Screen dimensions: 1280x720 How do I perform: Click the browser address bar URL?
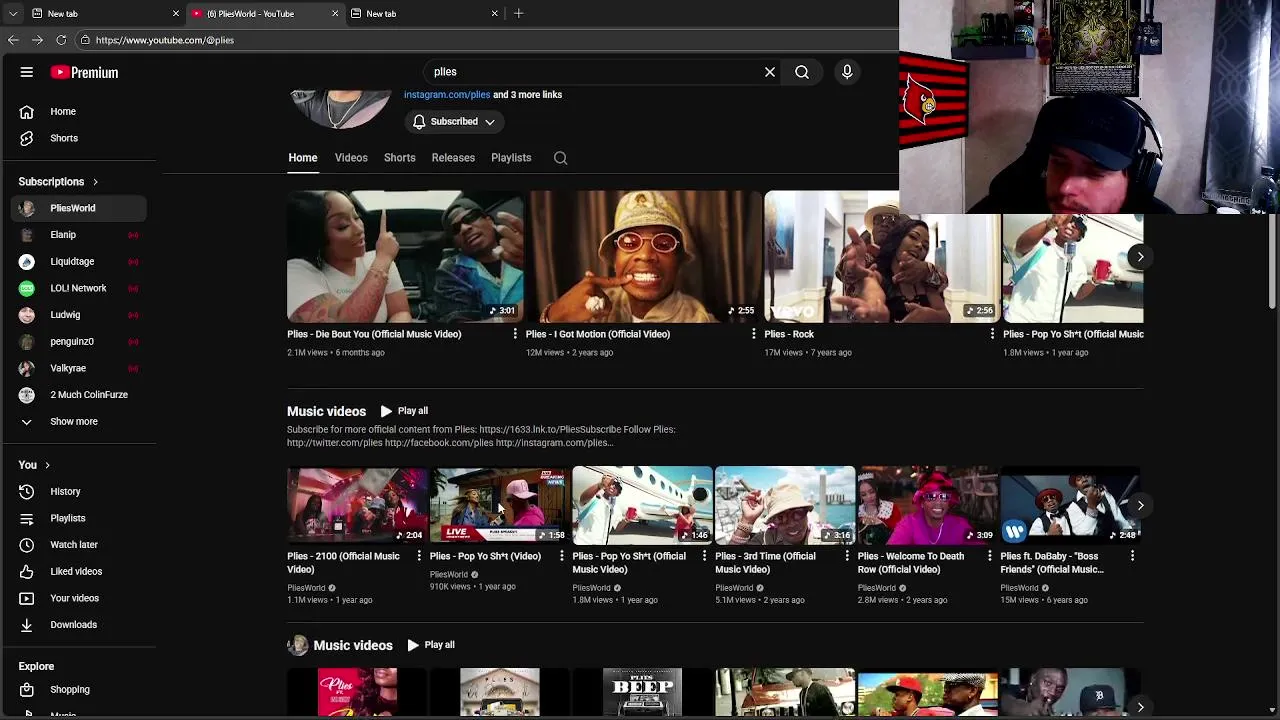click(x=165, y=40)
